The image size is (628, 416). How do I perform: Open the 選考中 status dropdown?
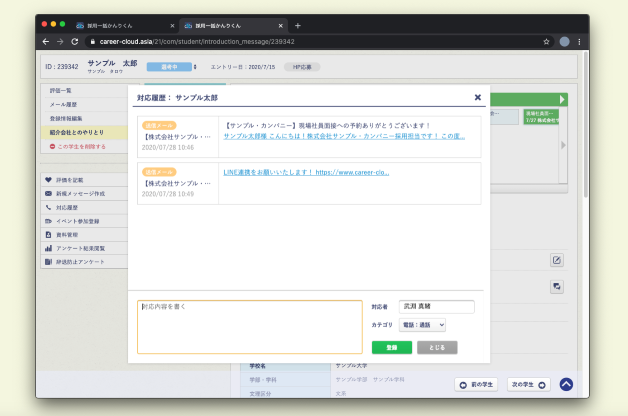pyautogui.click(x=172, y=66)
